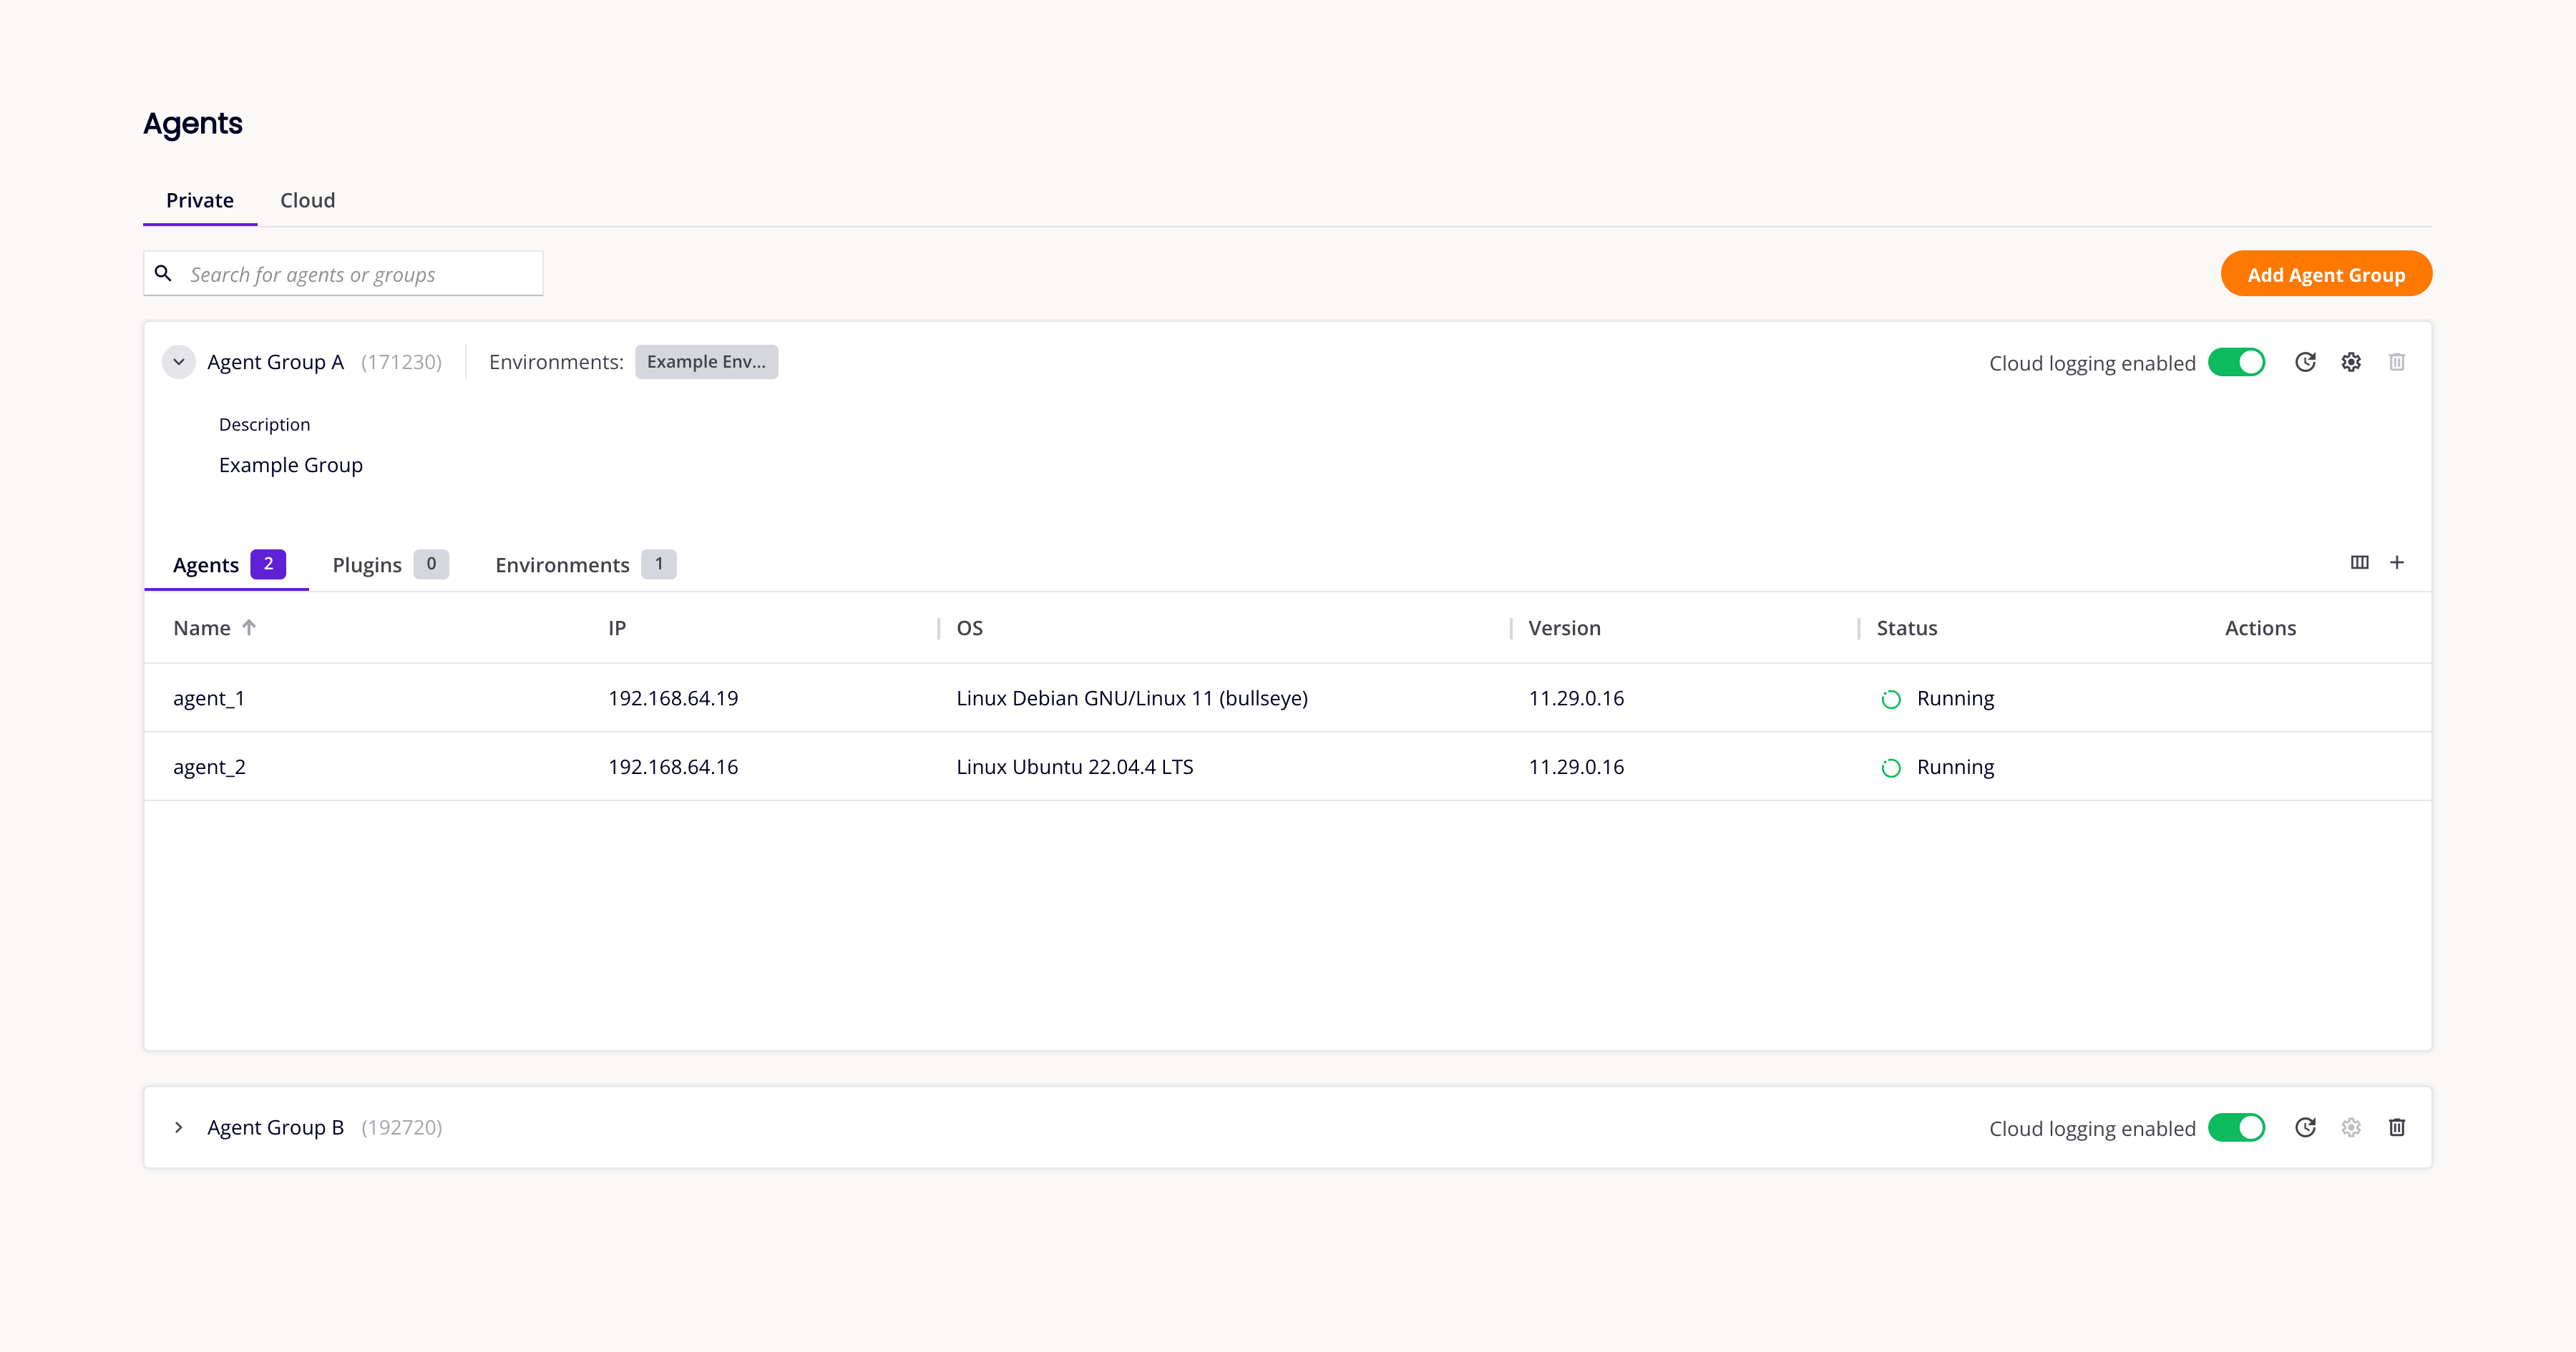Switch to the Plugins tab in Agent Group A
This screenshot has height=1352, width=2576.
(366, 564)
